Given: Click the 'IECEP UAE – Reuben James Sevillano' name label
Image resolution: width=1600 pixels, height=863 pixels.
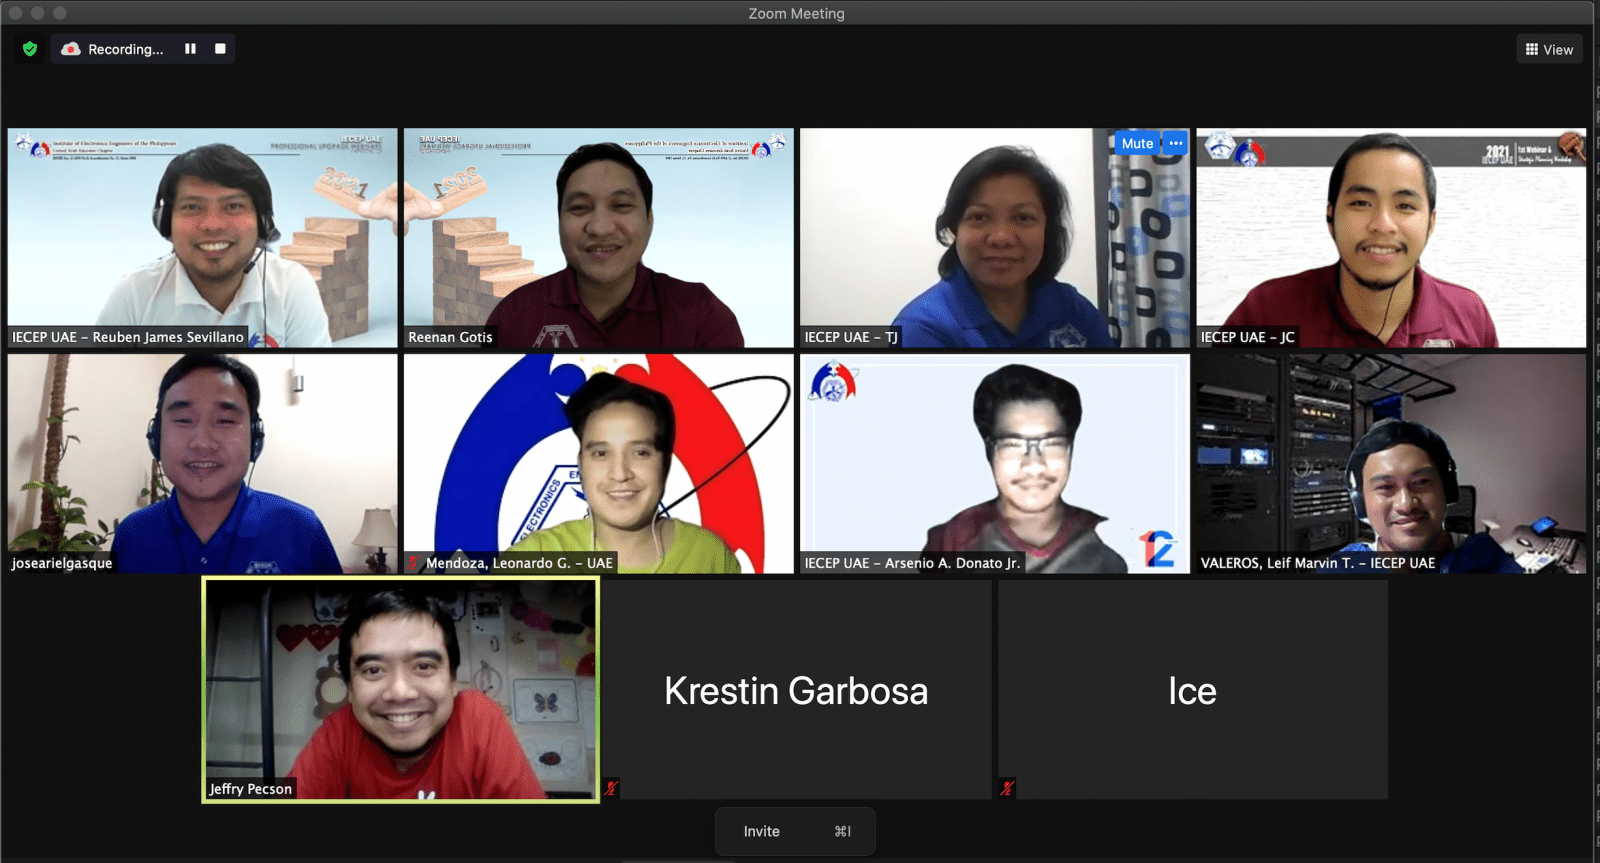Looking at the screenshot, I should coord(128,337).
